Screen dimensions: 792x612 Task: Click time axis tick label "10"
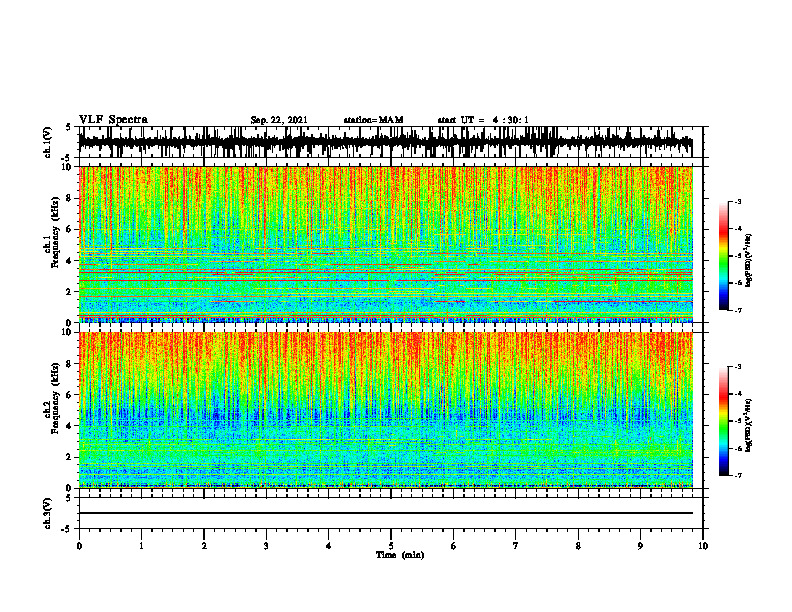coord(703,546)
